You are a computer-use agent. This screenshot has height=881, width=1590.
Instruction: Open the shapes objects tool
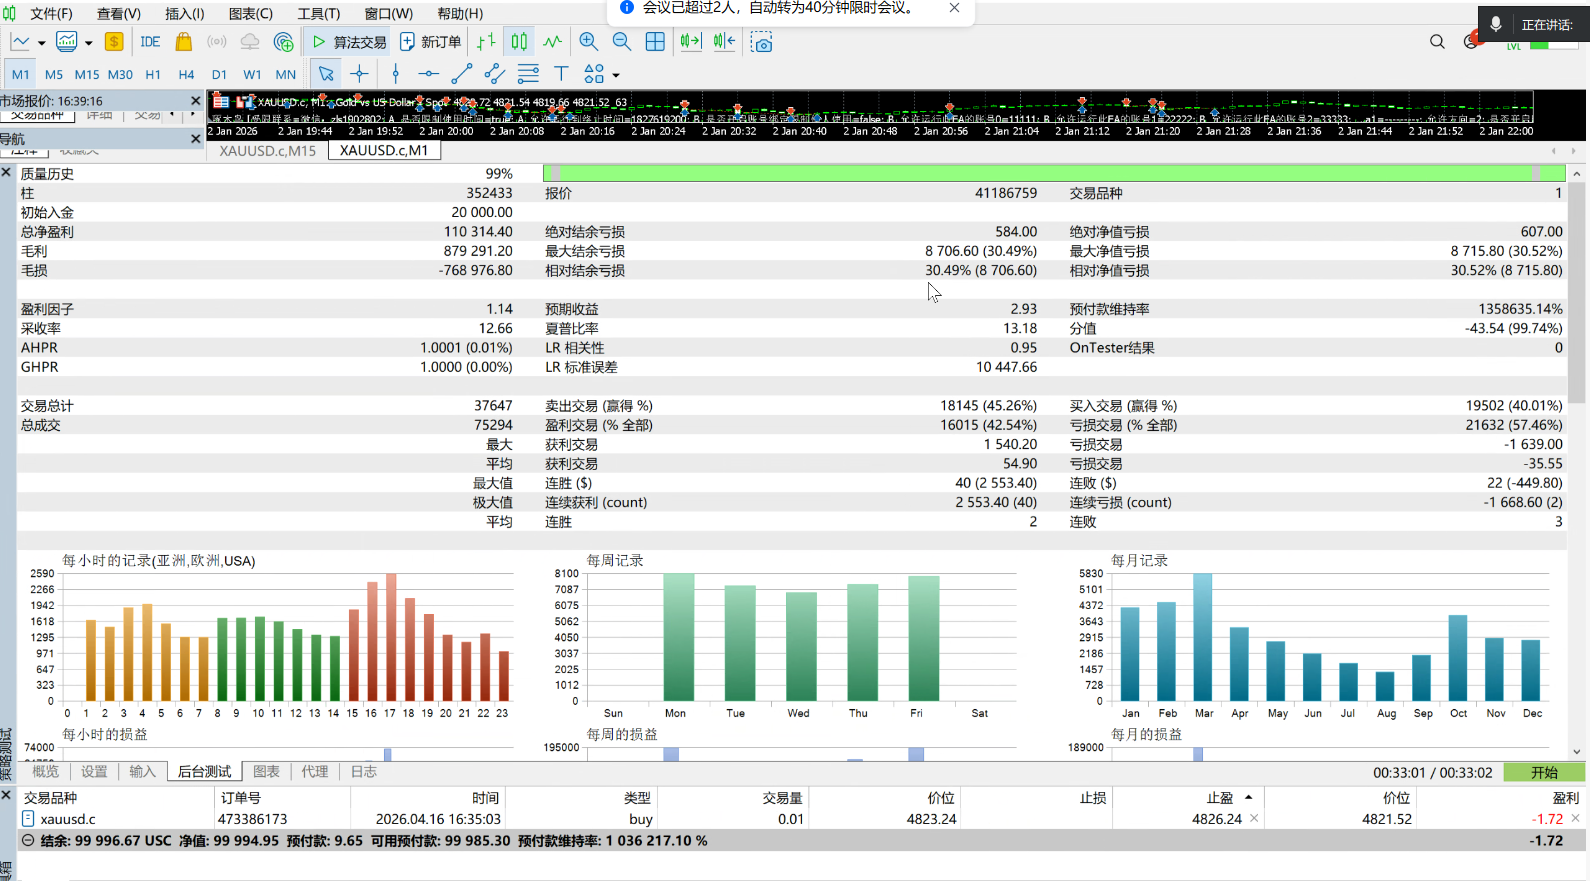[x=594, y=74]
